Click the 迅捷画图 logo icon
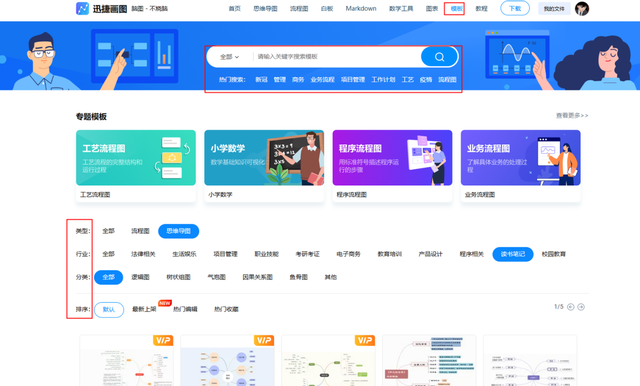Image resolution: width=640 pixels, height=386 pixels. [x=82, y=9]
